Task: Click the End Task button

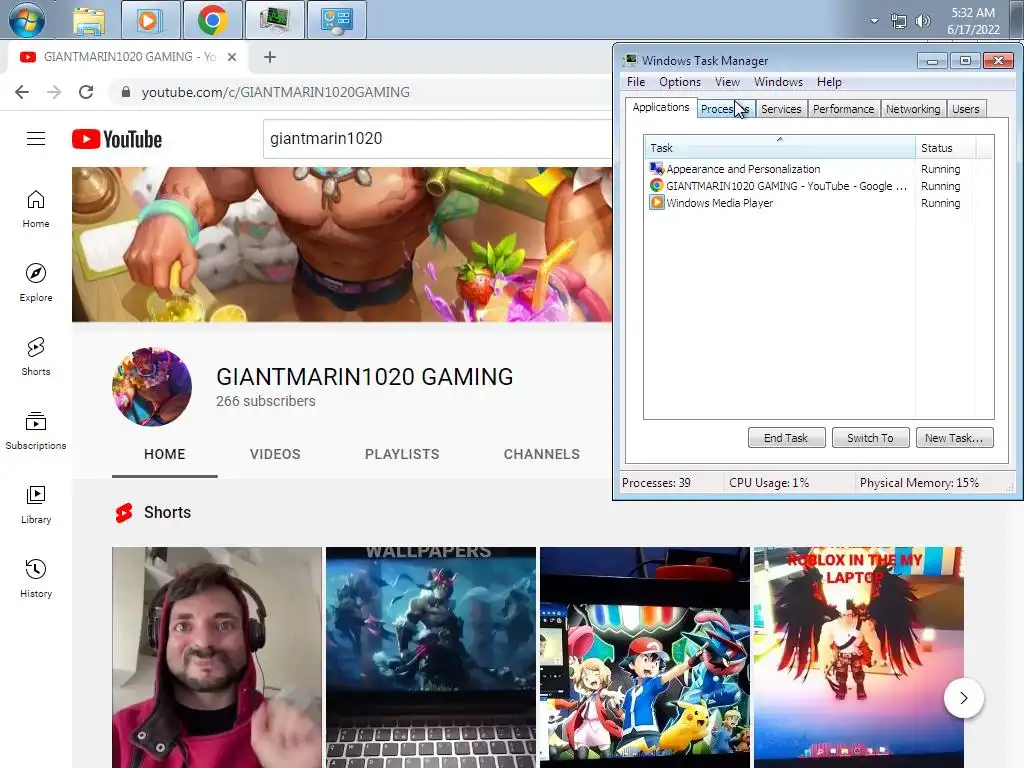Action: point(786,438)
